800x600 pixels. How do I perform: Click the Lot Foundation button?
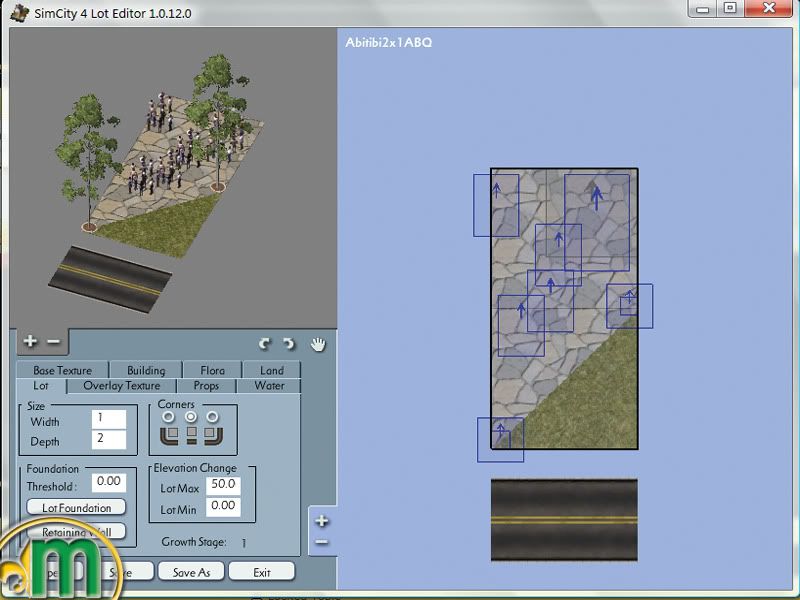(76, 507)
